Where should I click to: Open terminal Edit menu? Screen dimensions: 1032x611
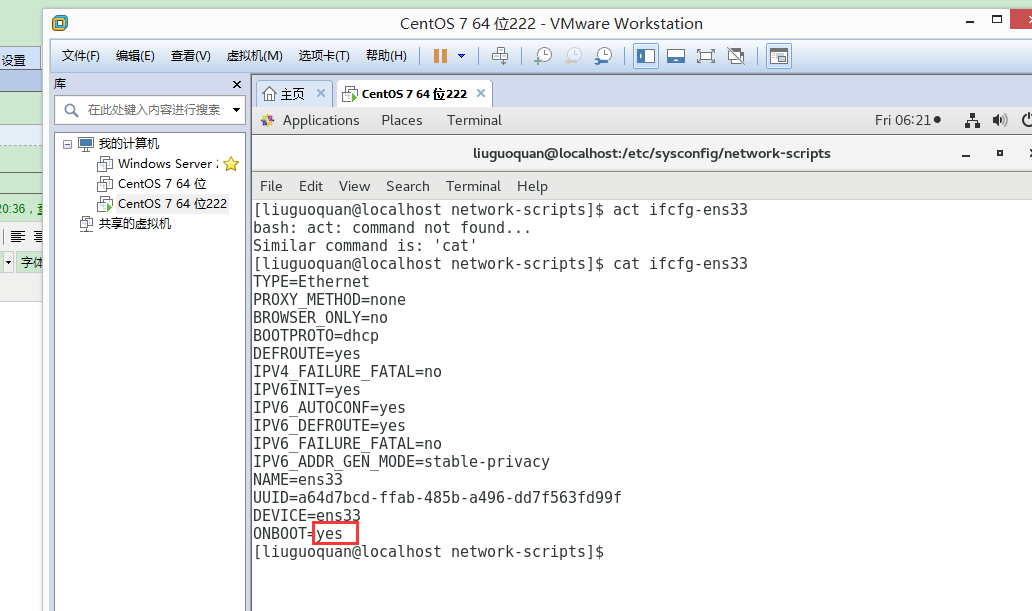tap(311, 186)
